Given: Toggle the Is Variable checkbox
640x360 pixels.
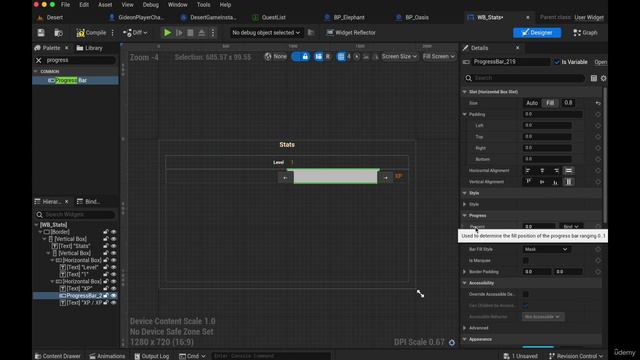Looking at the screenshot, I should pyautogui.click(x=557, y=62).
